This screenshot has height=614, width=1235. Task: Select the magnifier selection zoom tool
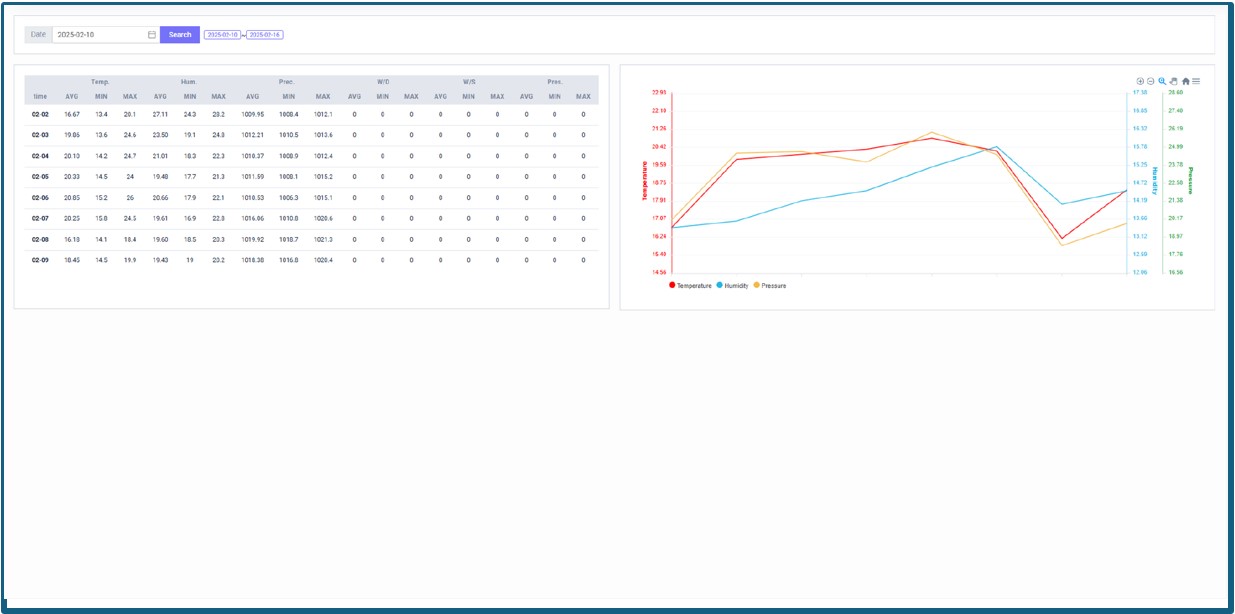pyautogui.click(x=1162, y=81)
